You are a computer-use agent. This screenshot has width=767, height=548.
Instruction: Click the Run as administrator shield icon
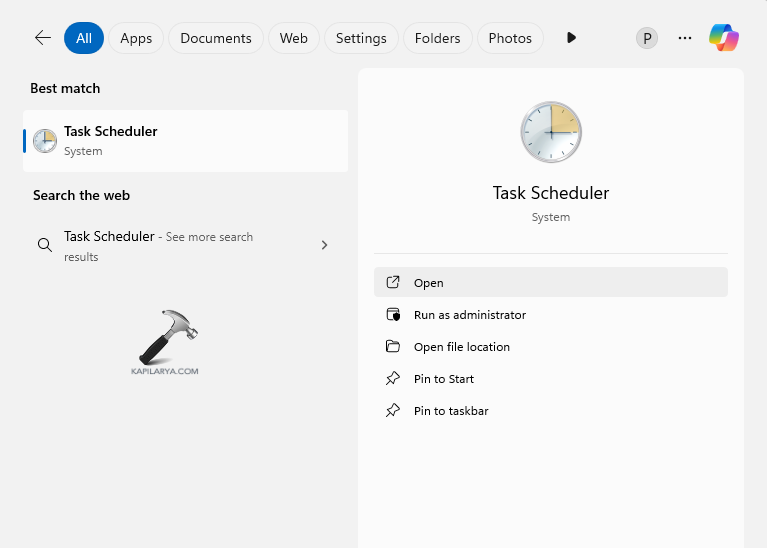[393, 315]
